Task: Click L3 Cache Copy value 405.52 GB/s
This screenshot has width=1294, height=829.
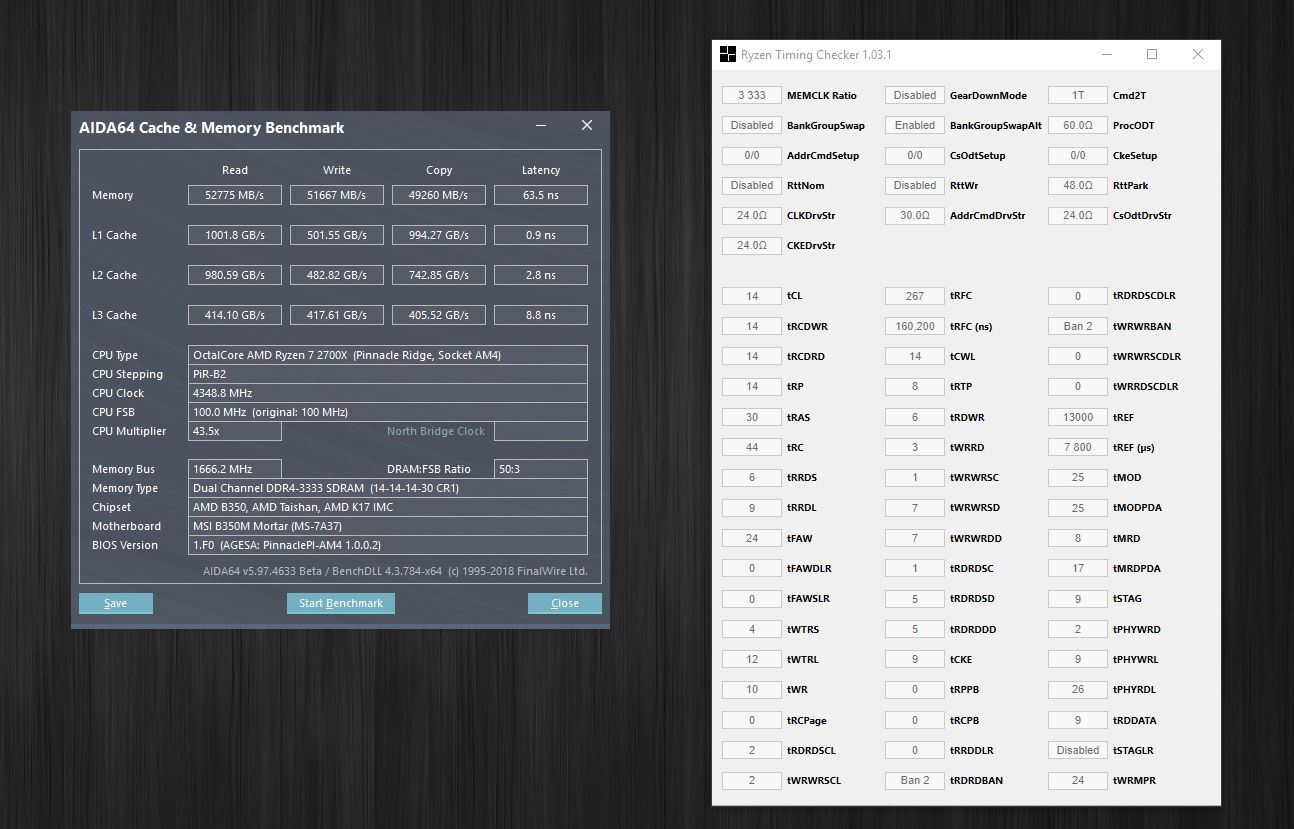Action: (439, 315)
